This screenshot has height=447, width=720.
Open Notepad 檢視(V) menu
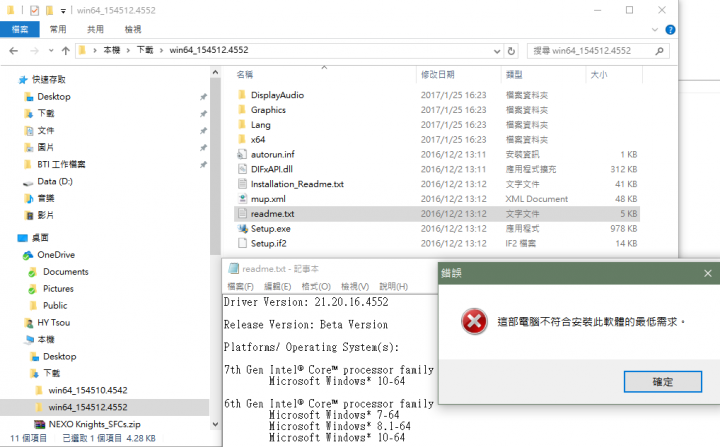click(355, 286)
